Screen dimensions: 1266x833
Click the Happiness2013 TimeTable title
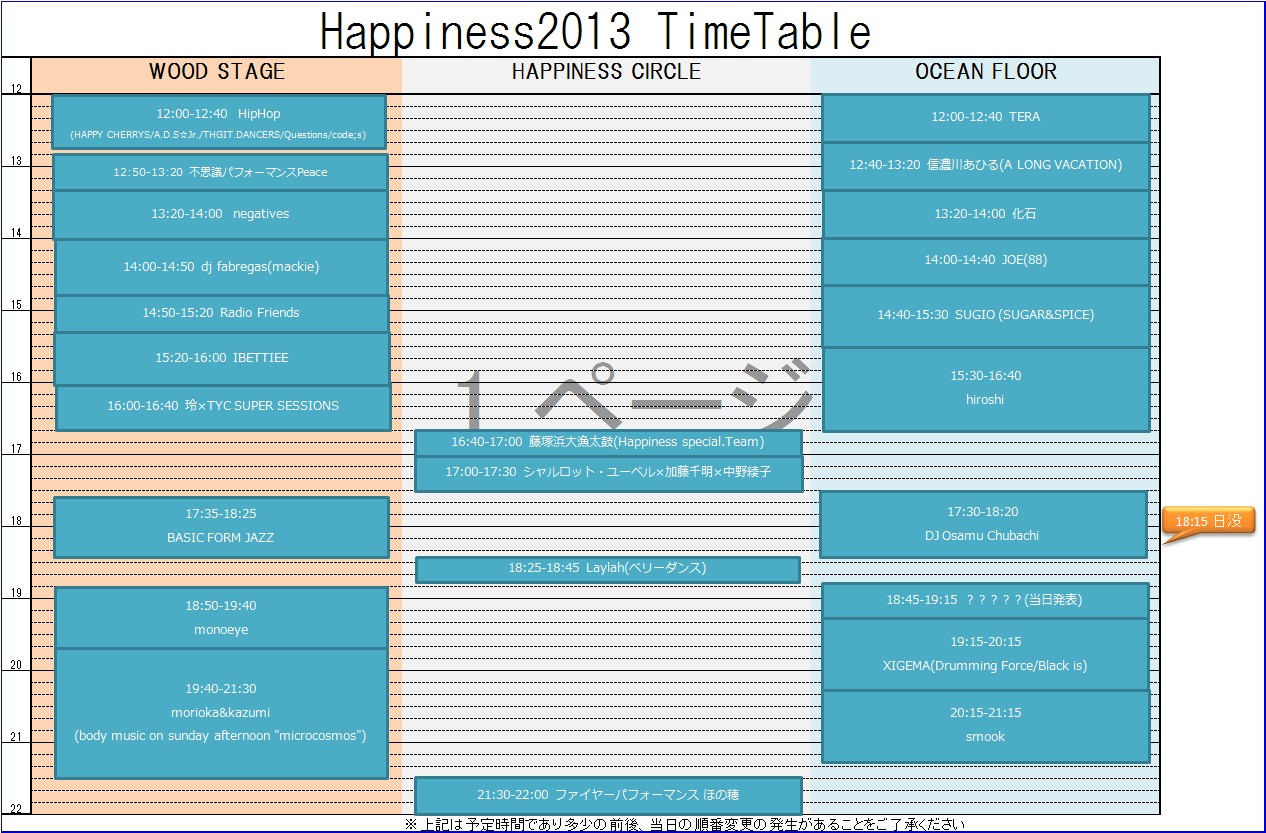coord(595,32)
